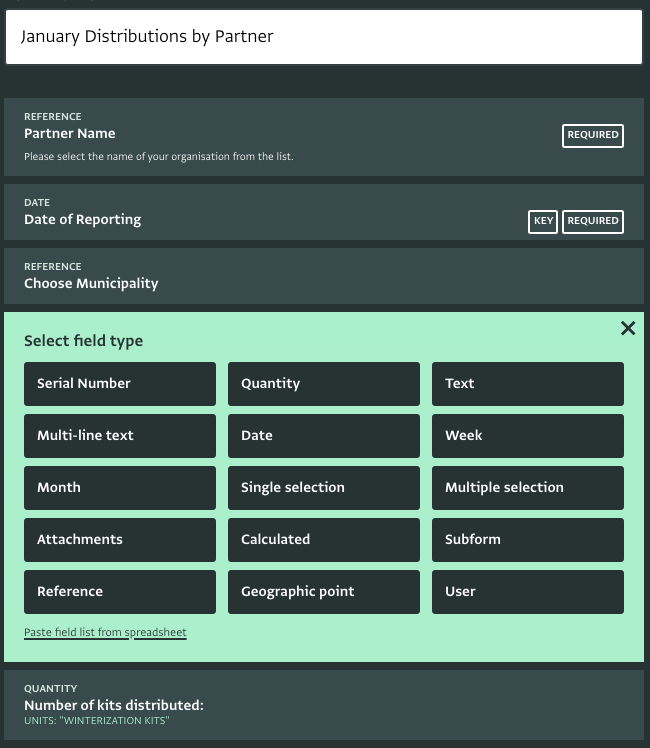Image resolution: width=650 pixels, height=748 pixels.
Task: Choose the Quantity field type
Action: [x=324, y=384]
